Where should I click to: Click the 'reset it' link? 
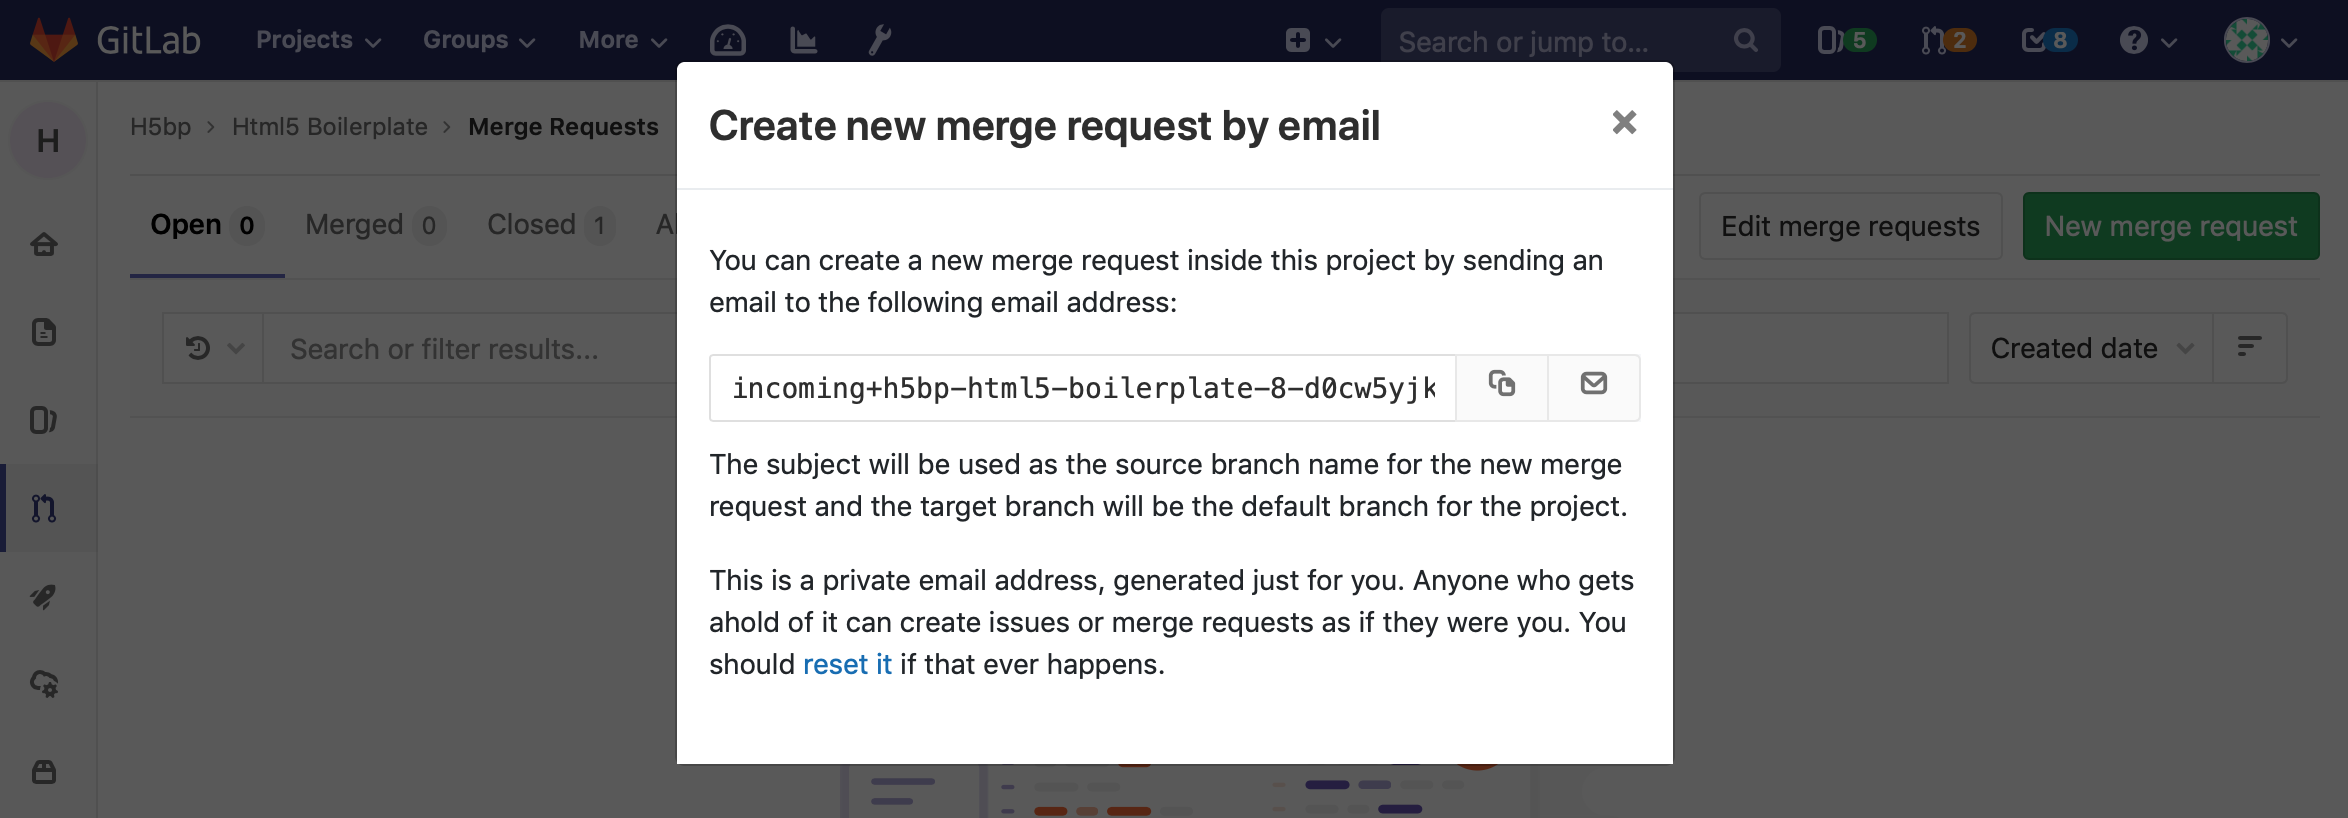tap(846, 664)
